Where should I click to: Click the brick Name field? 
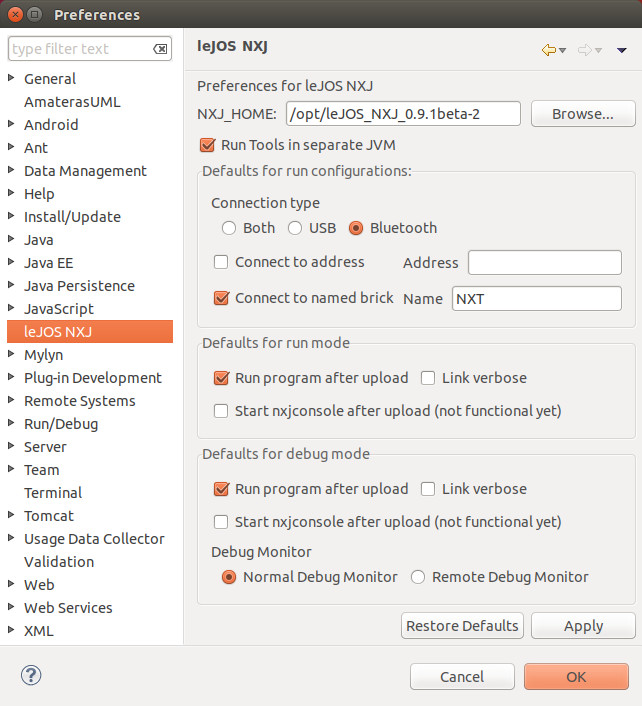(537, 299)
